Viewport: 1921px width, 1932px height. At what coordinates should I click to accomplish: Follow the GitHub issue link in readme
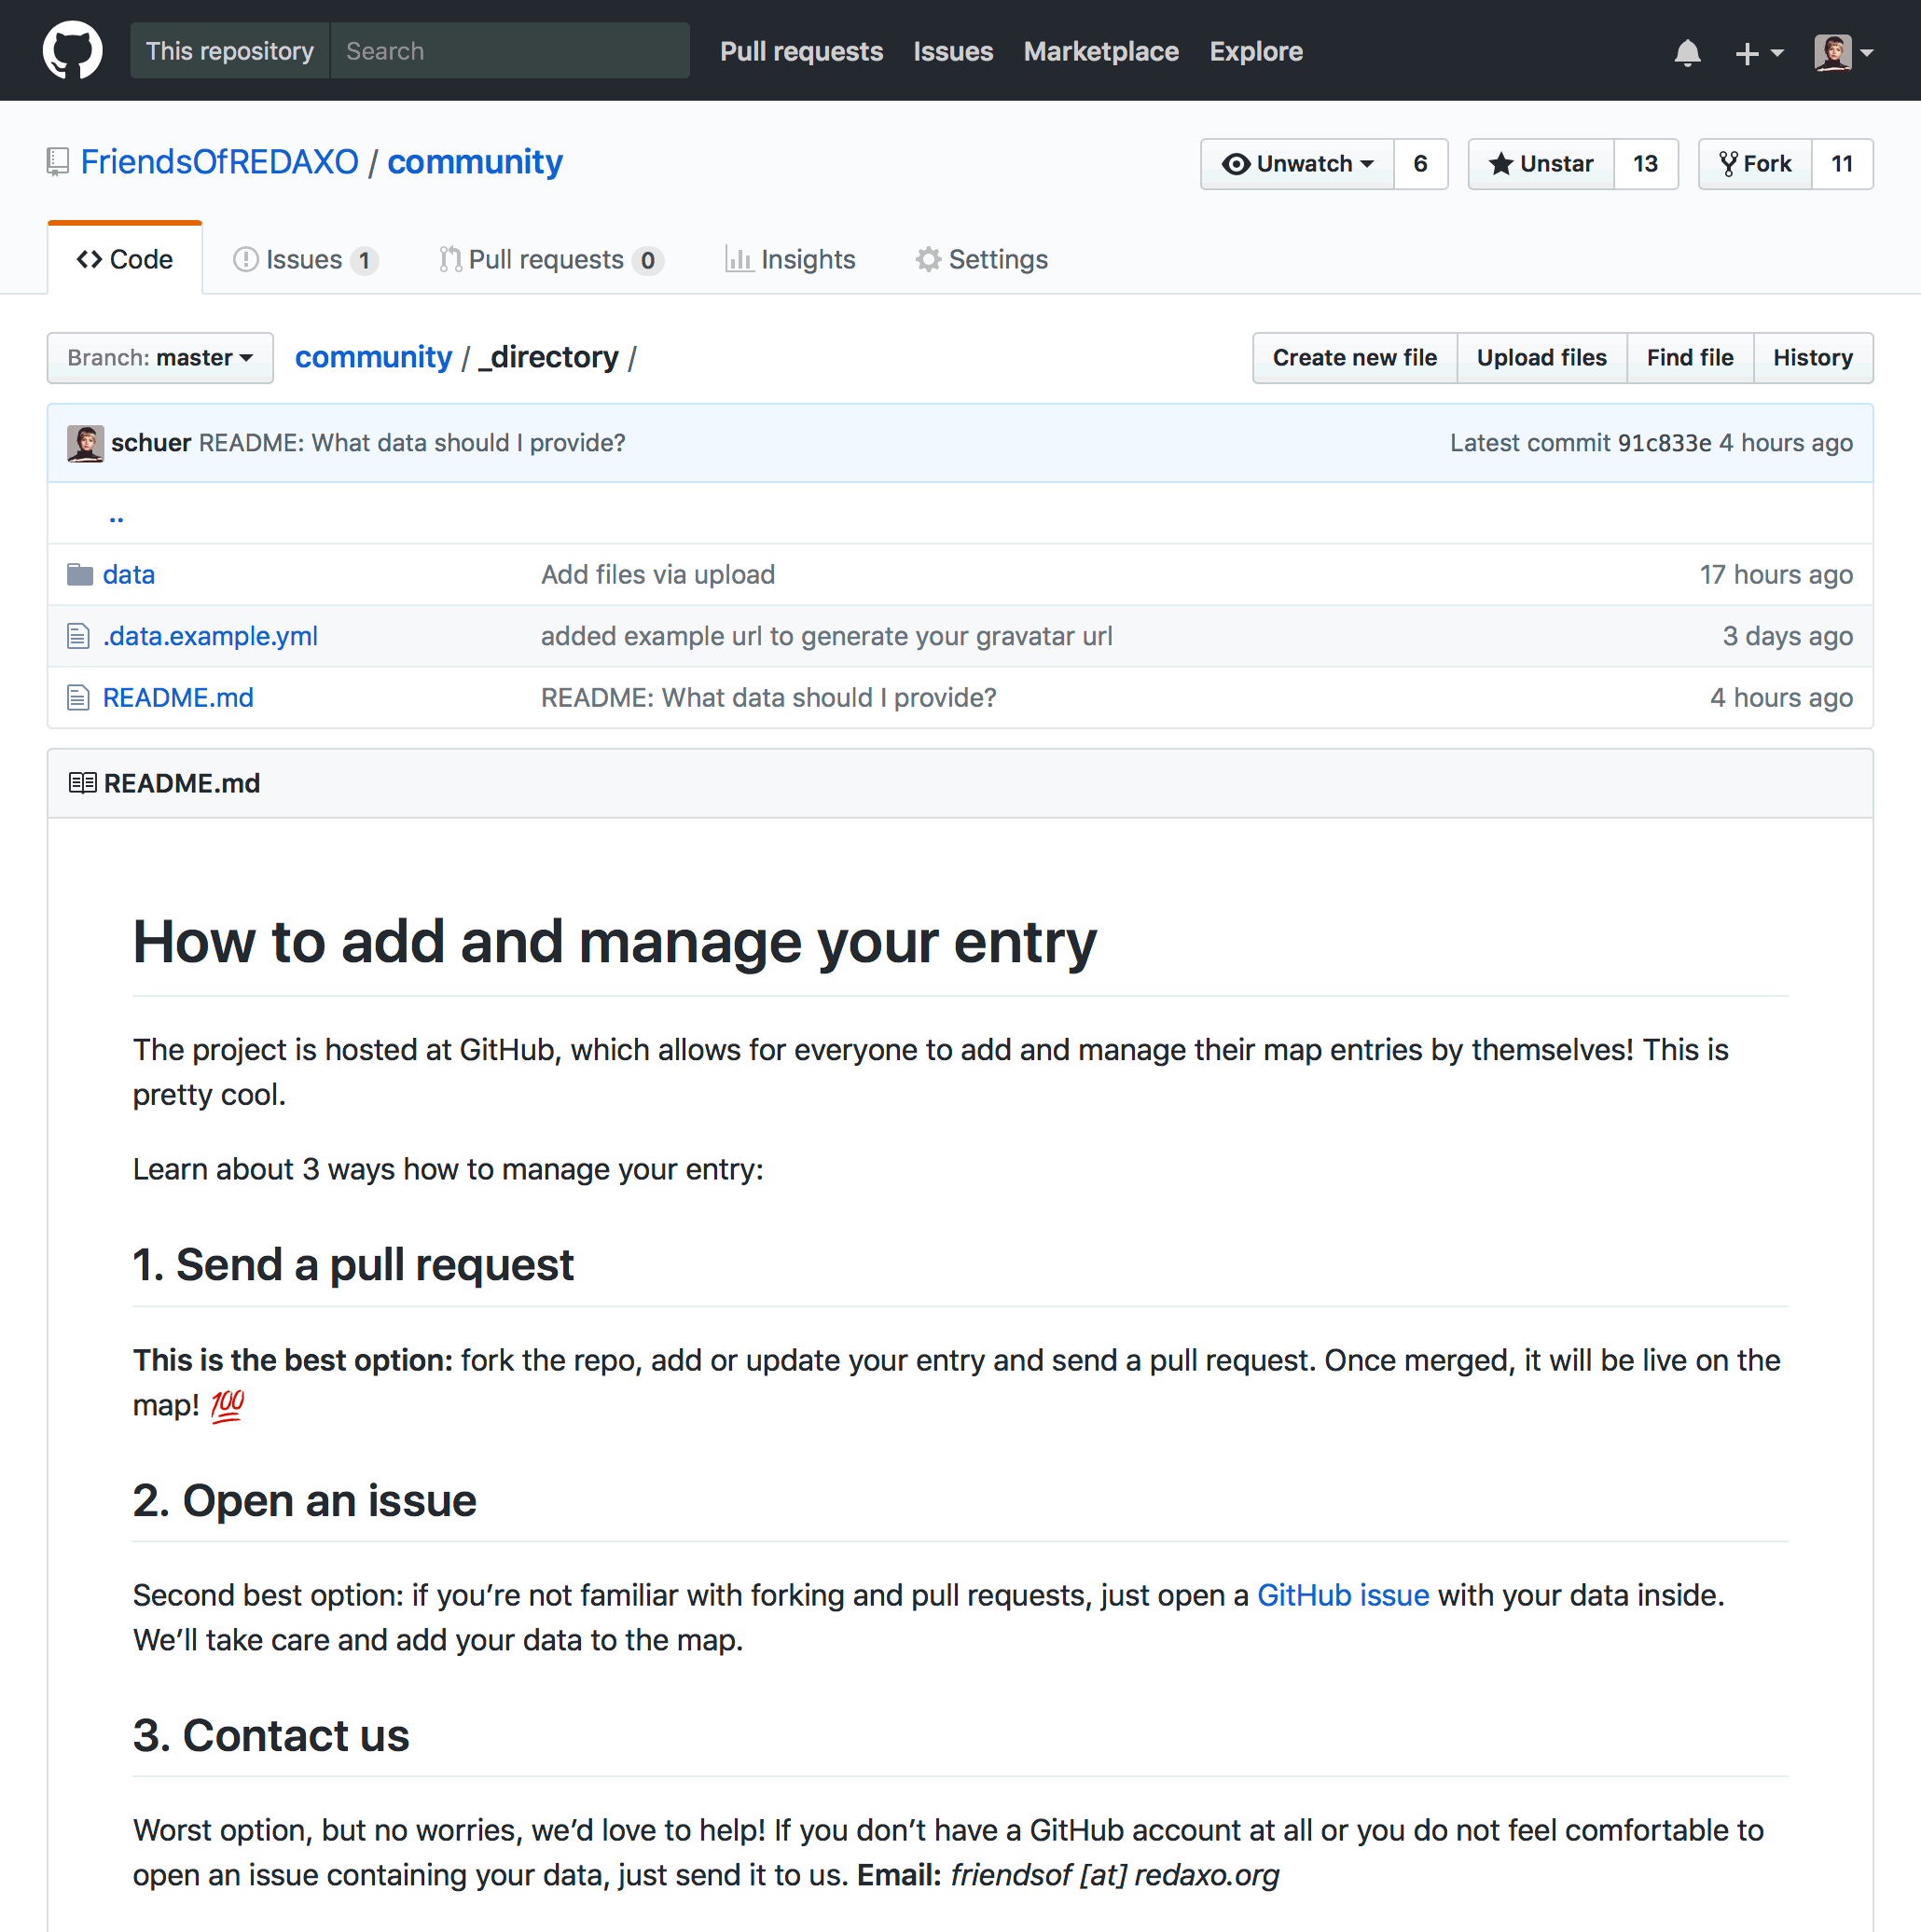click(x=1342, y=1595)
